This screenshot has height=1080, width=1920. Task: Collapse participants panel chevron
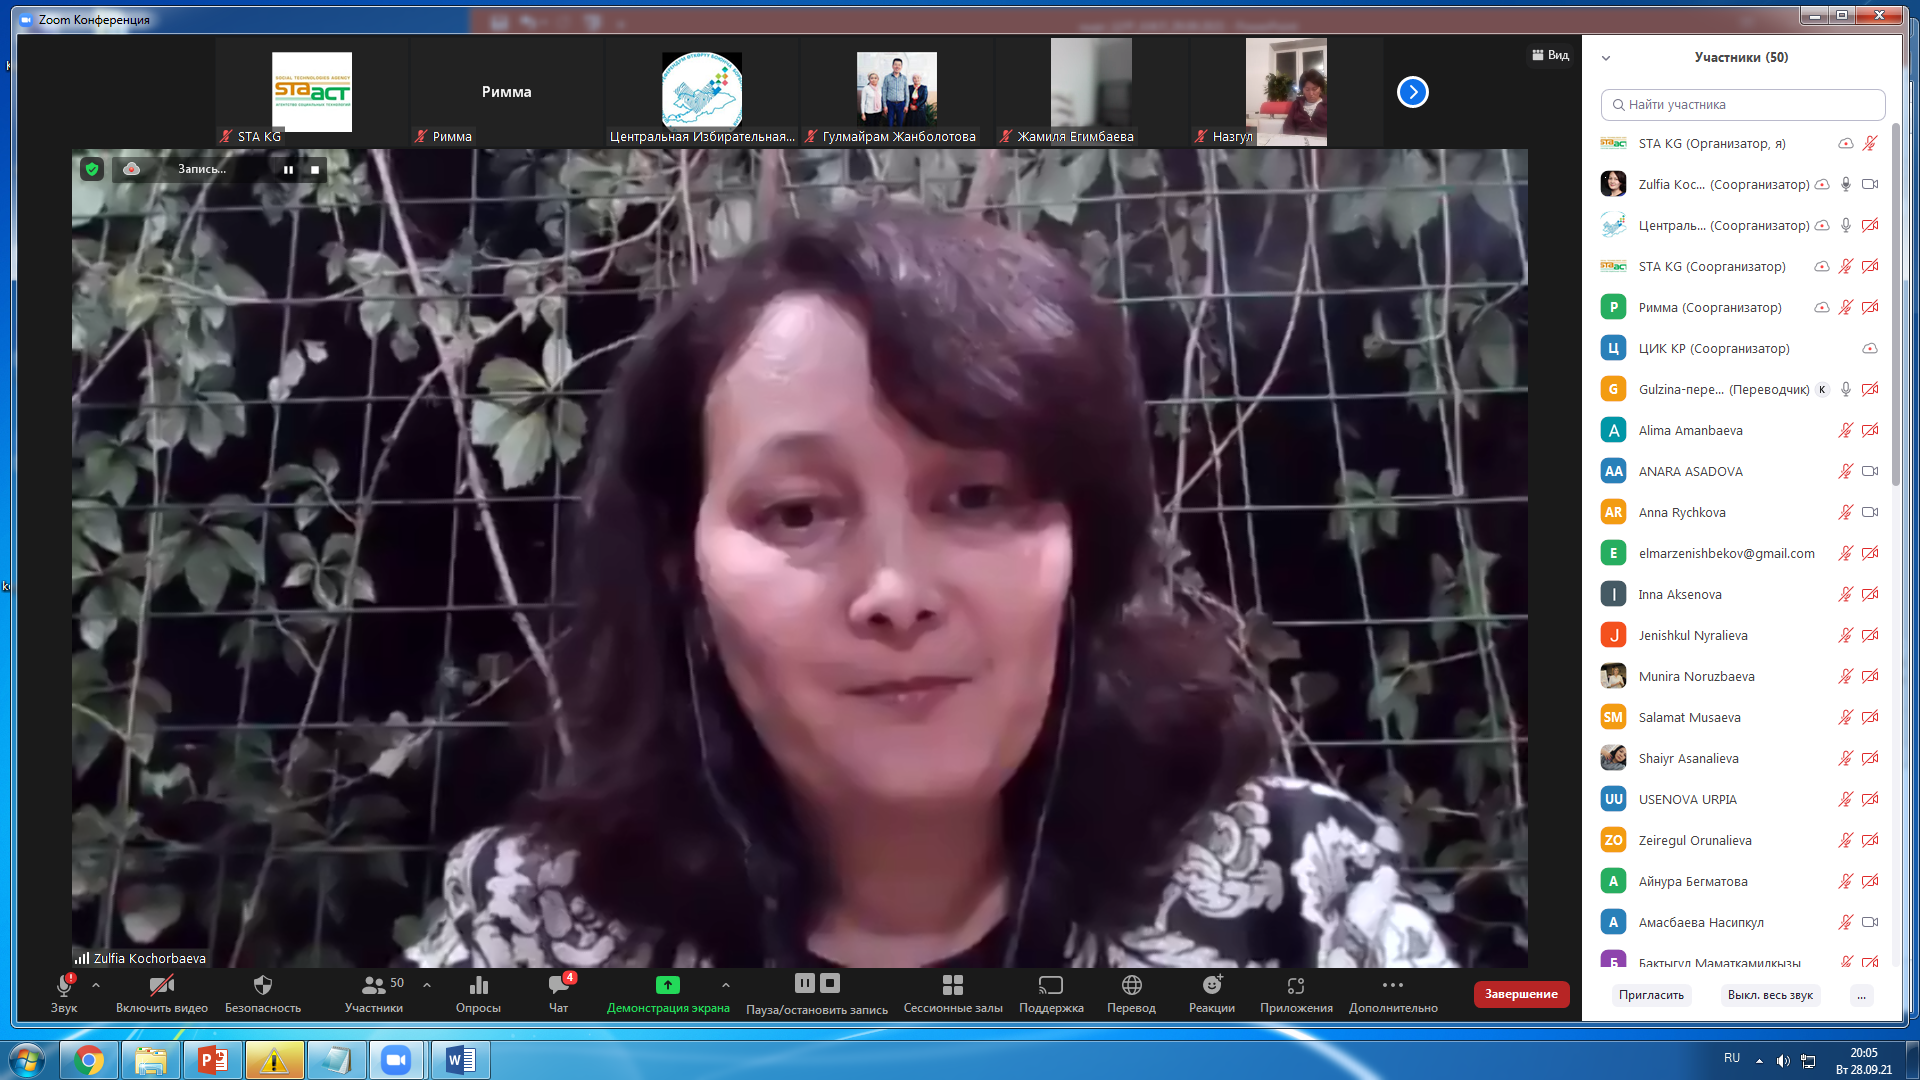(x=1606, y=58)
